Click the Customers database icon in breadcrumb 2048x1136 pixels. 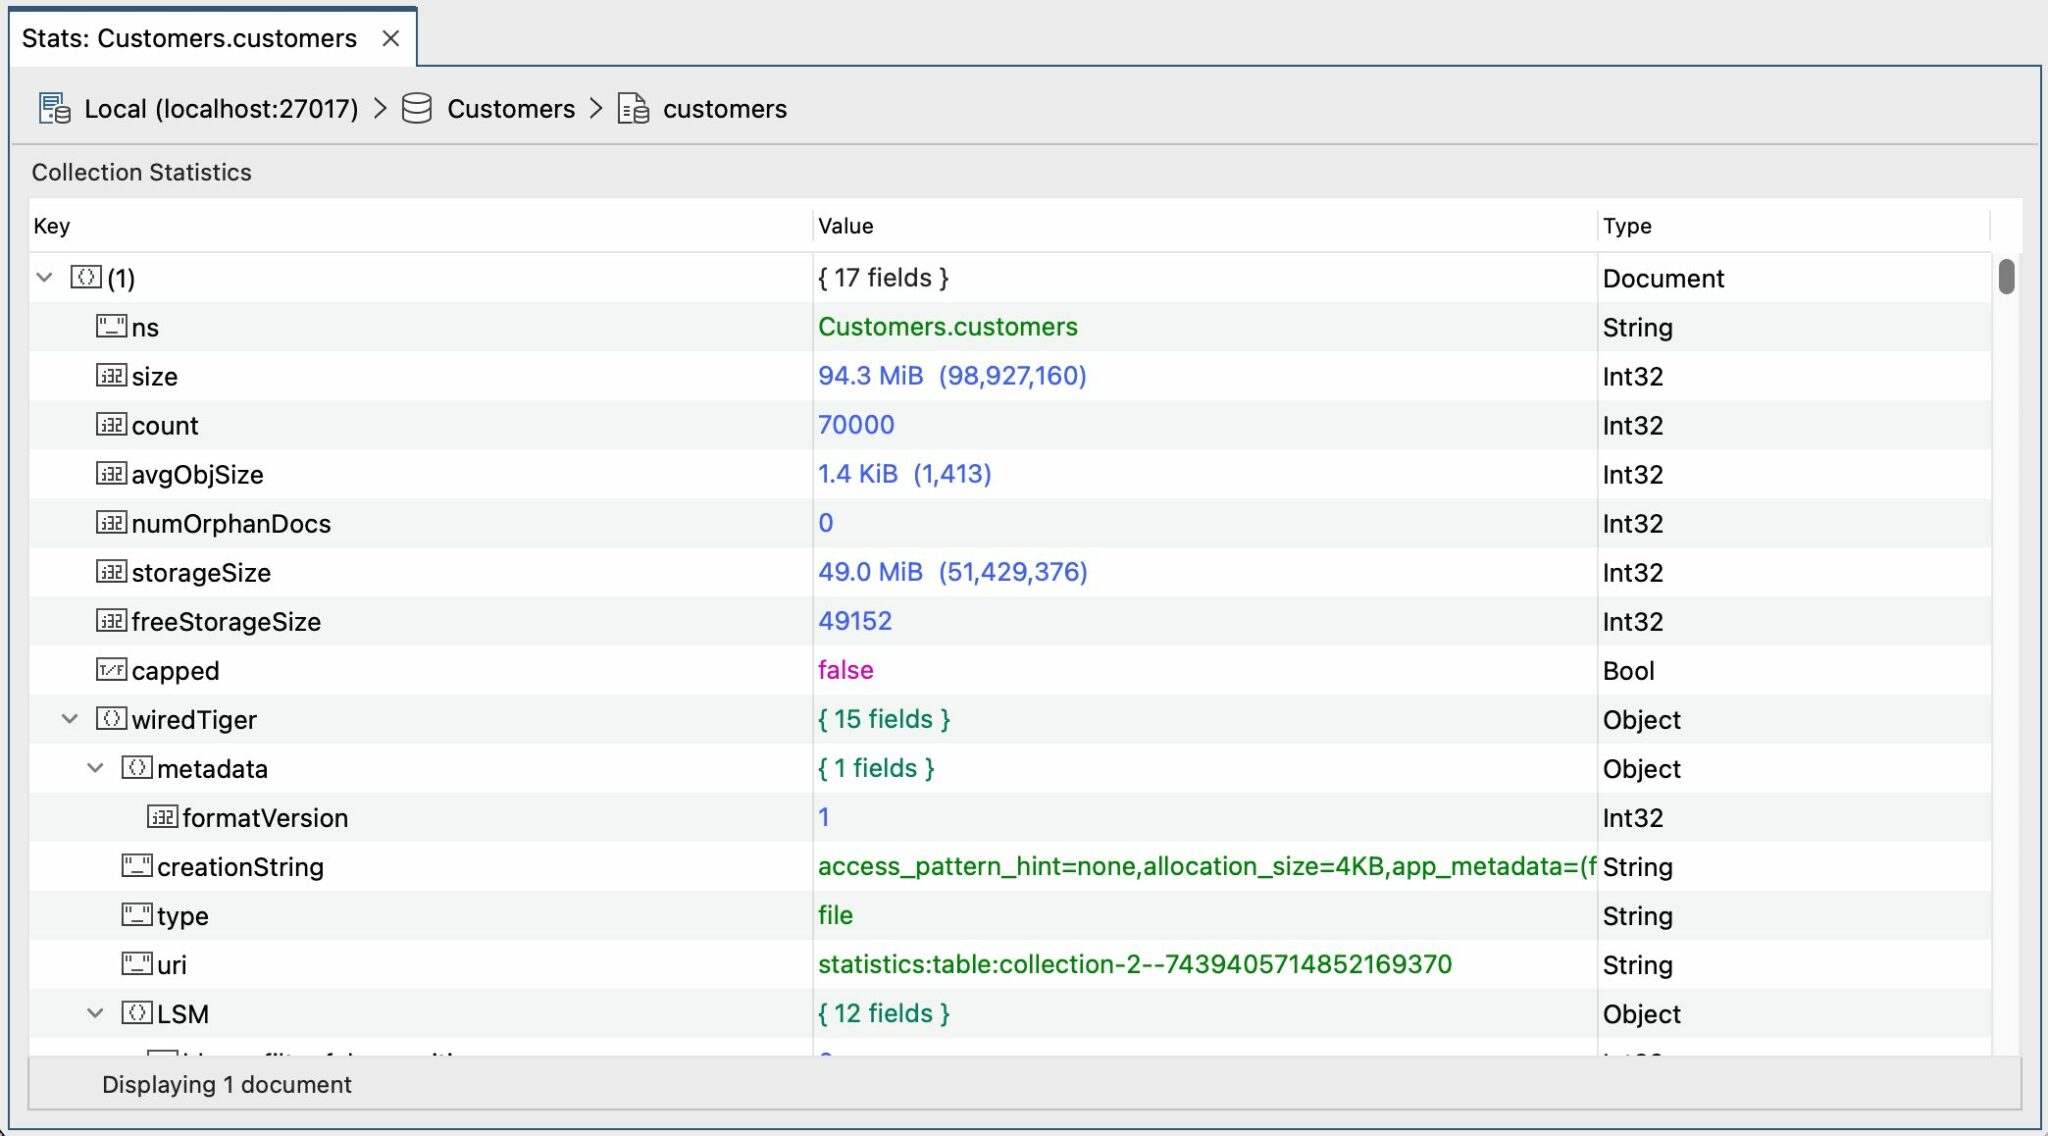tap(417, 108)
